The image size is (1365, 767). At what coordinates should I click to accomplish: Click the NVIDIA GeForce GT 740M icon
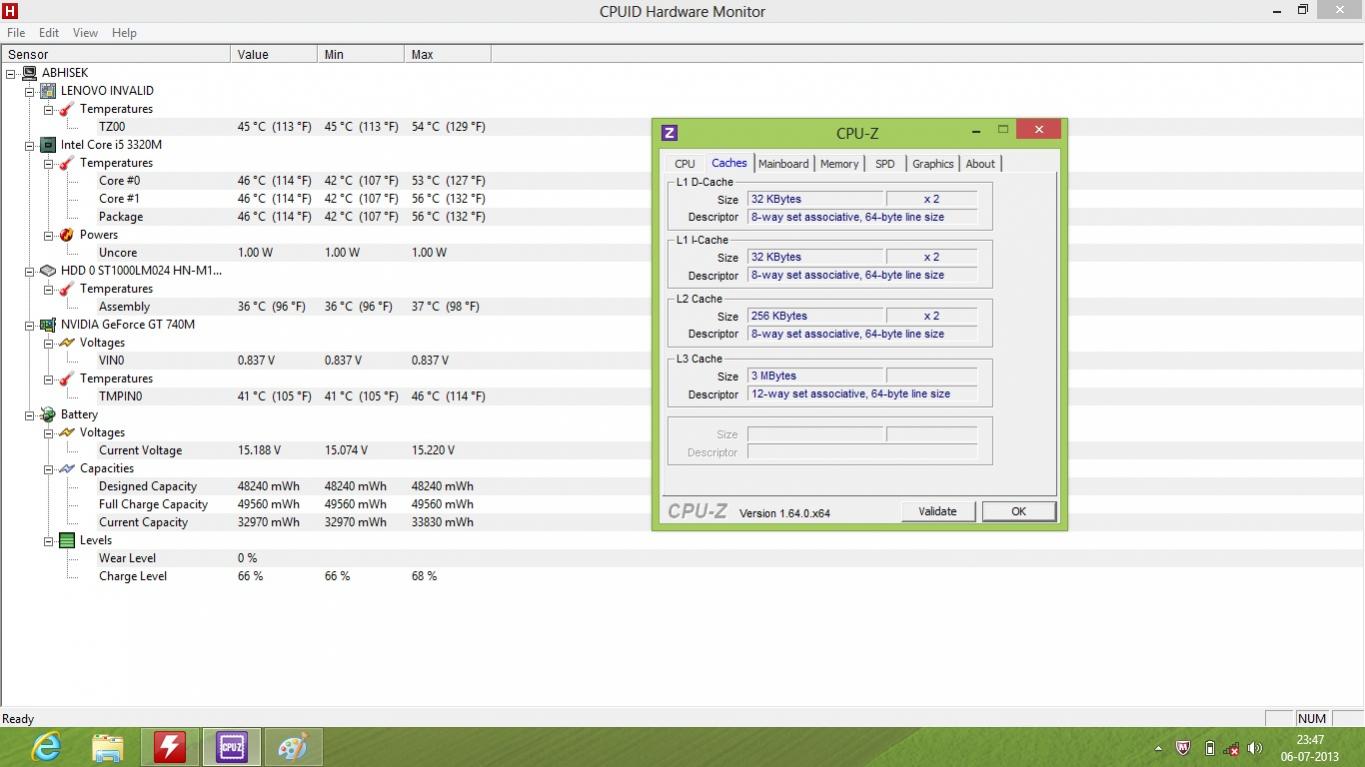click(48, 325)
